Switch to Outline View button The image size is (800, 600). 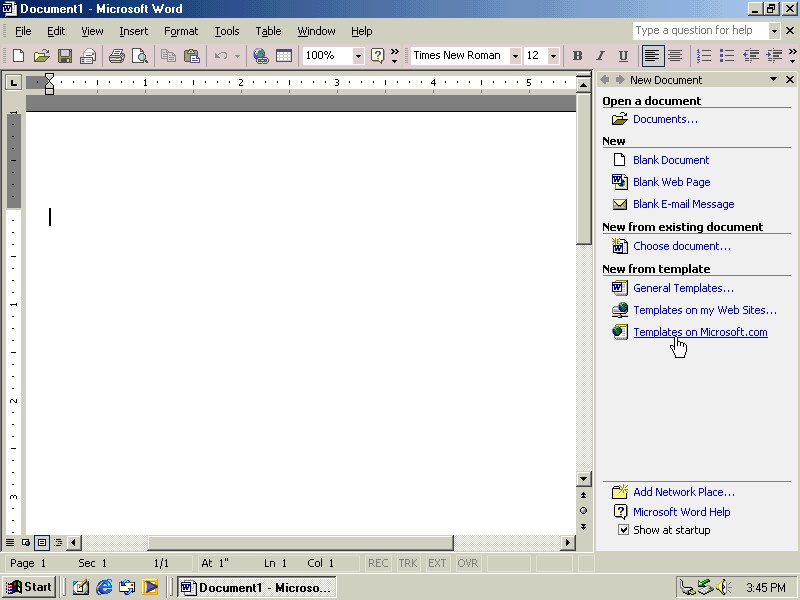point(58,542)
